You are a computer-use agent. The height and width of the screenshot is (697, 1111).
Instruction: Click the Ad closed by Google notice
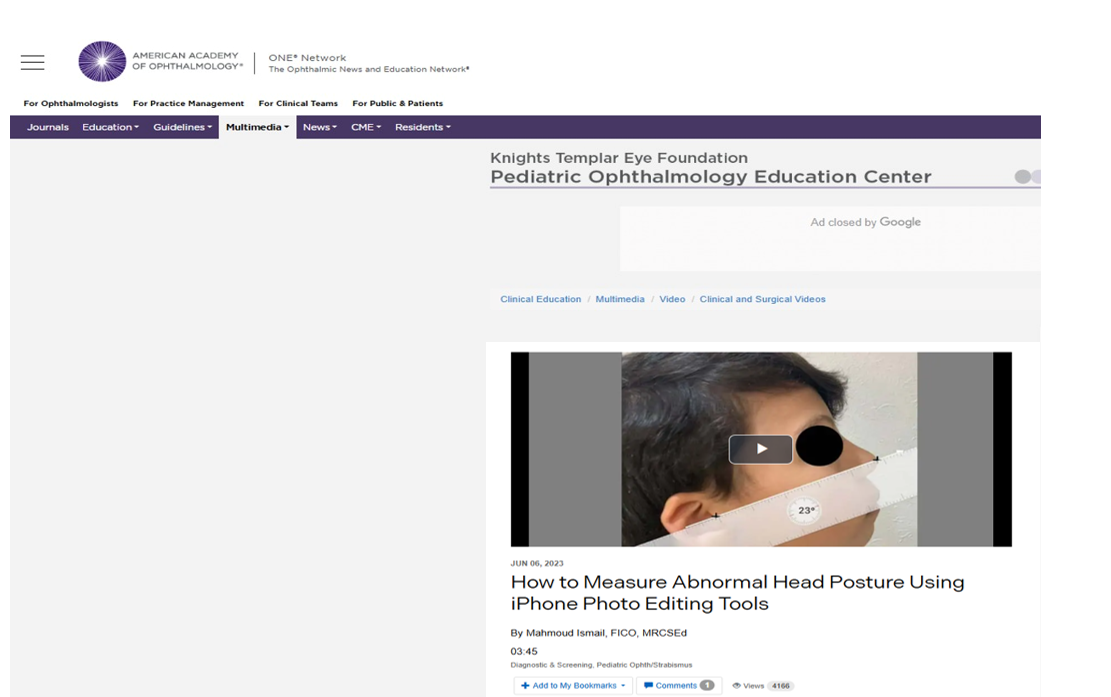click(866, 222)
